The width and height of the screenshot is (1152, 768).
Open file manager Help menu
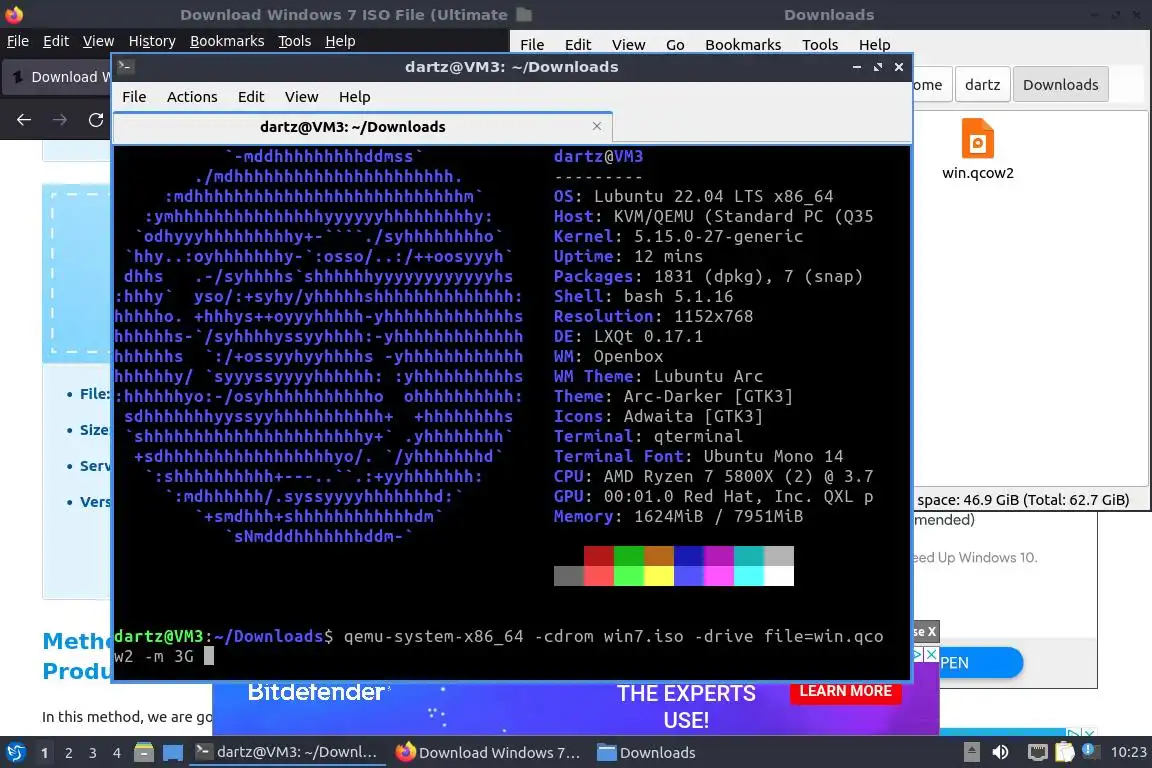tap(874, 45)
